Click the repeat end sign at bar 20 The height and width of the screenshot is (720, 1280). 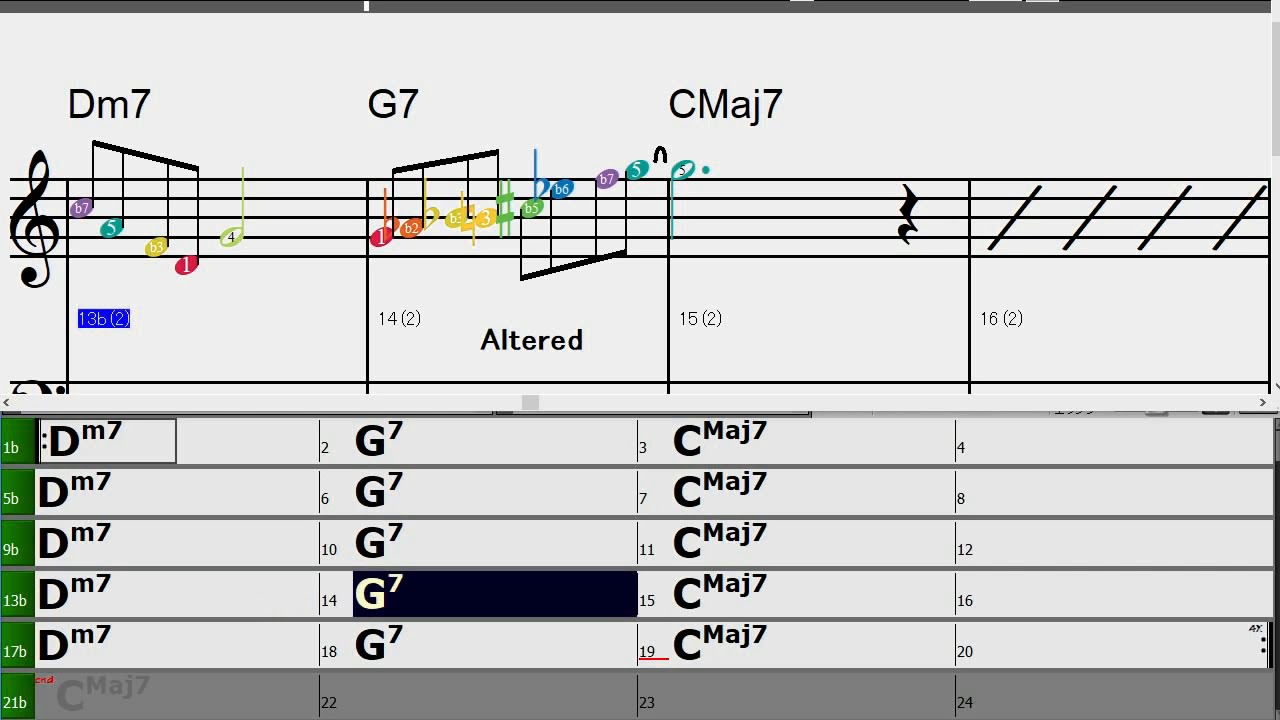click(x=1266, y=645)
